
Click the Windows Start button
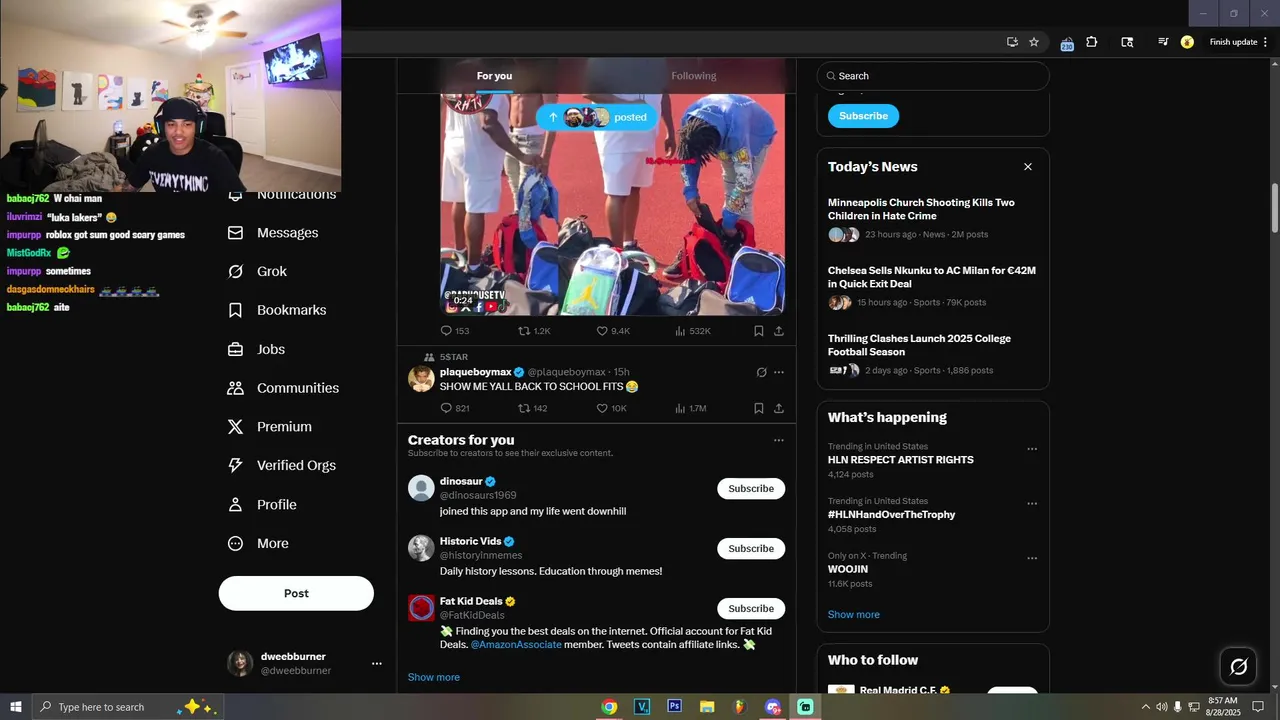[x=15, y=707]
